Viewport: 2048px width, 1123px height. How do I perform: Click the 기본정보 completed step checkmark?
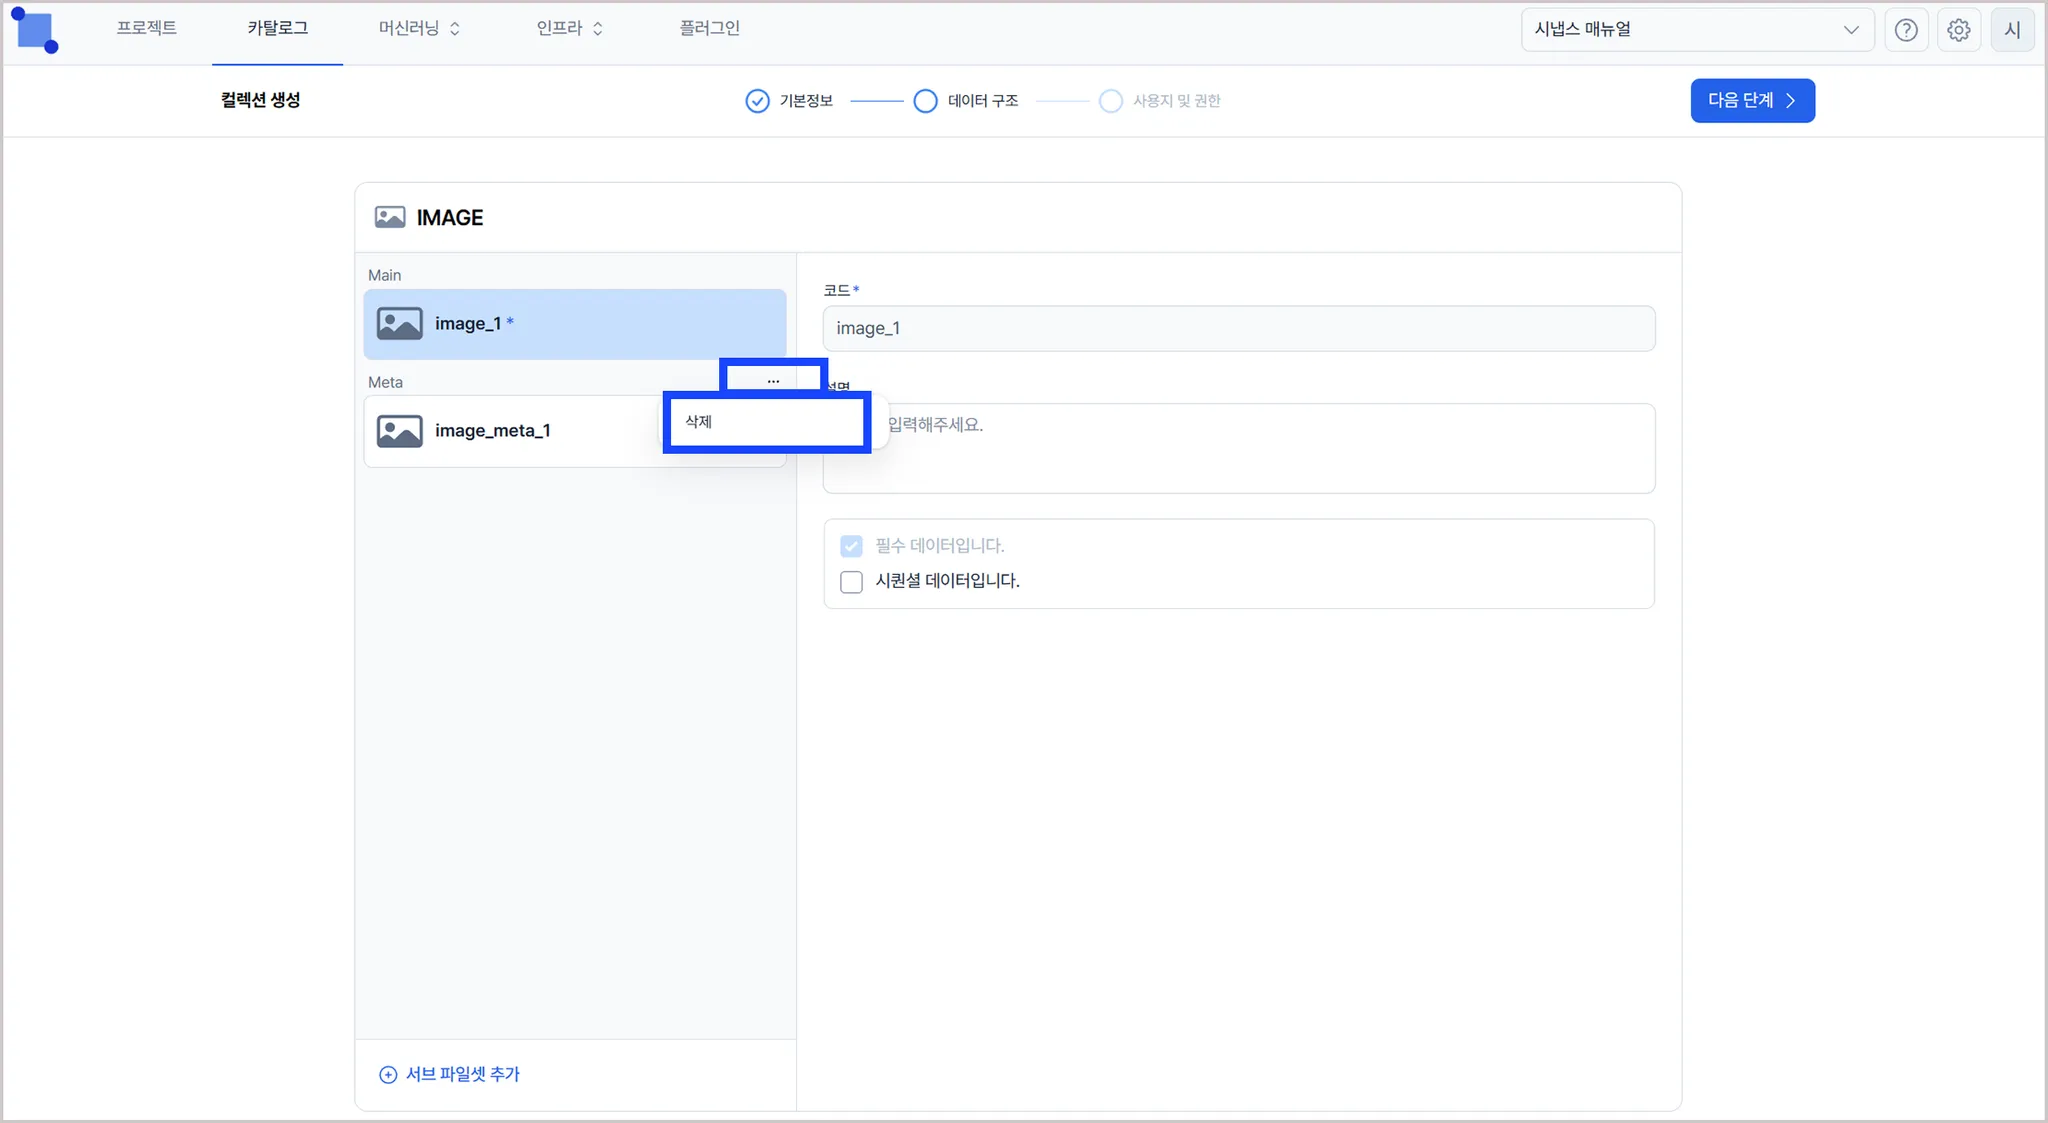click(757, 101)
